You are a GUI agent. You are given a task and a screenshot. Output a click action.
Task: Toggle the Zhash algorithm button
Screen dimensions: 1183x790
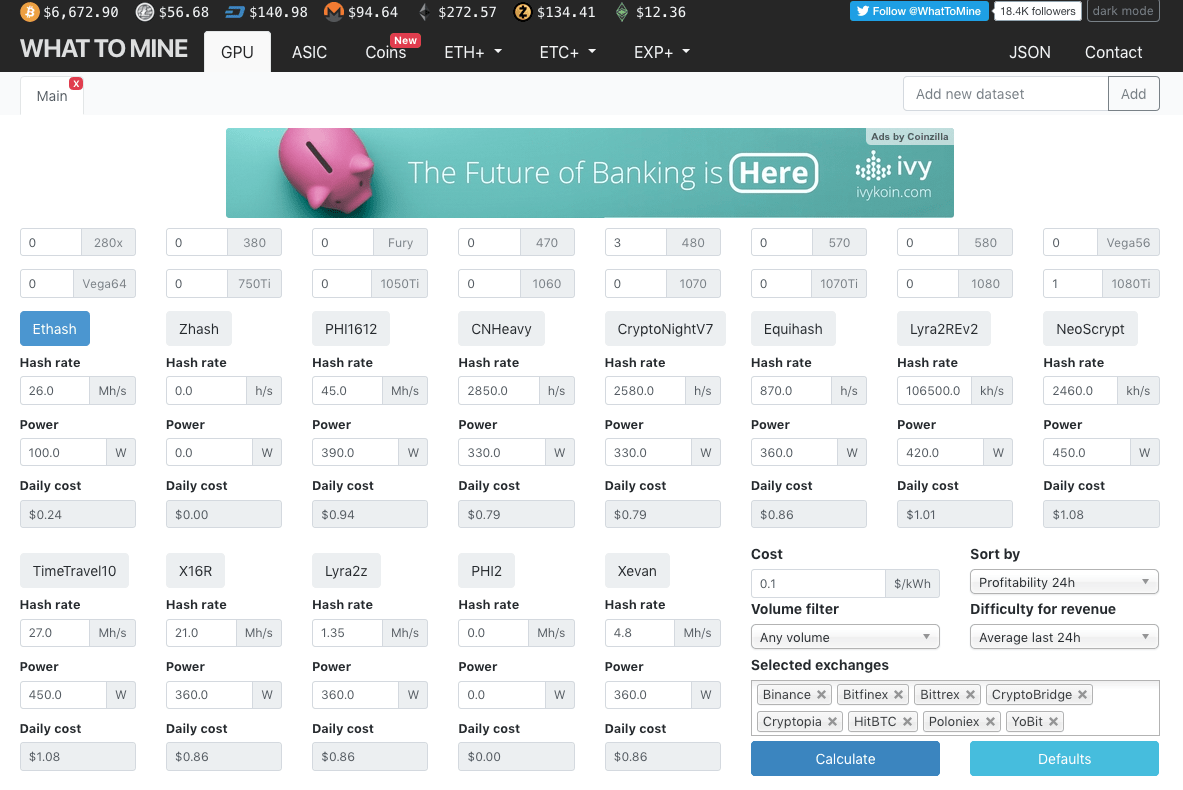point(198,329)
